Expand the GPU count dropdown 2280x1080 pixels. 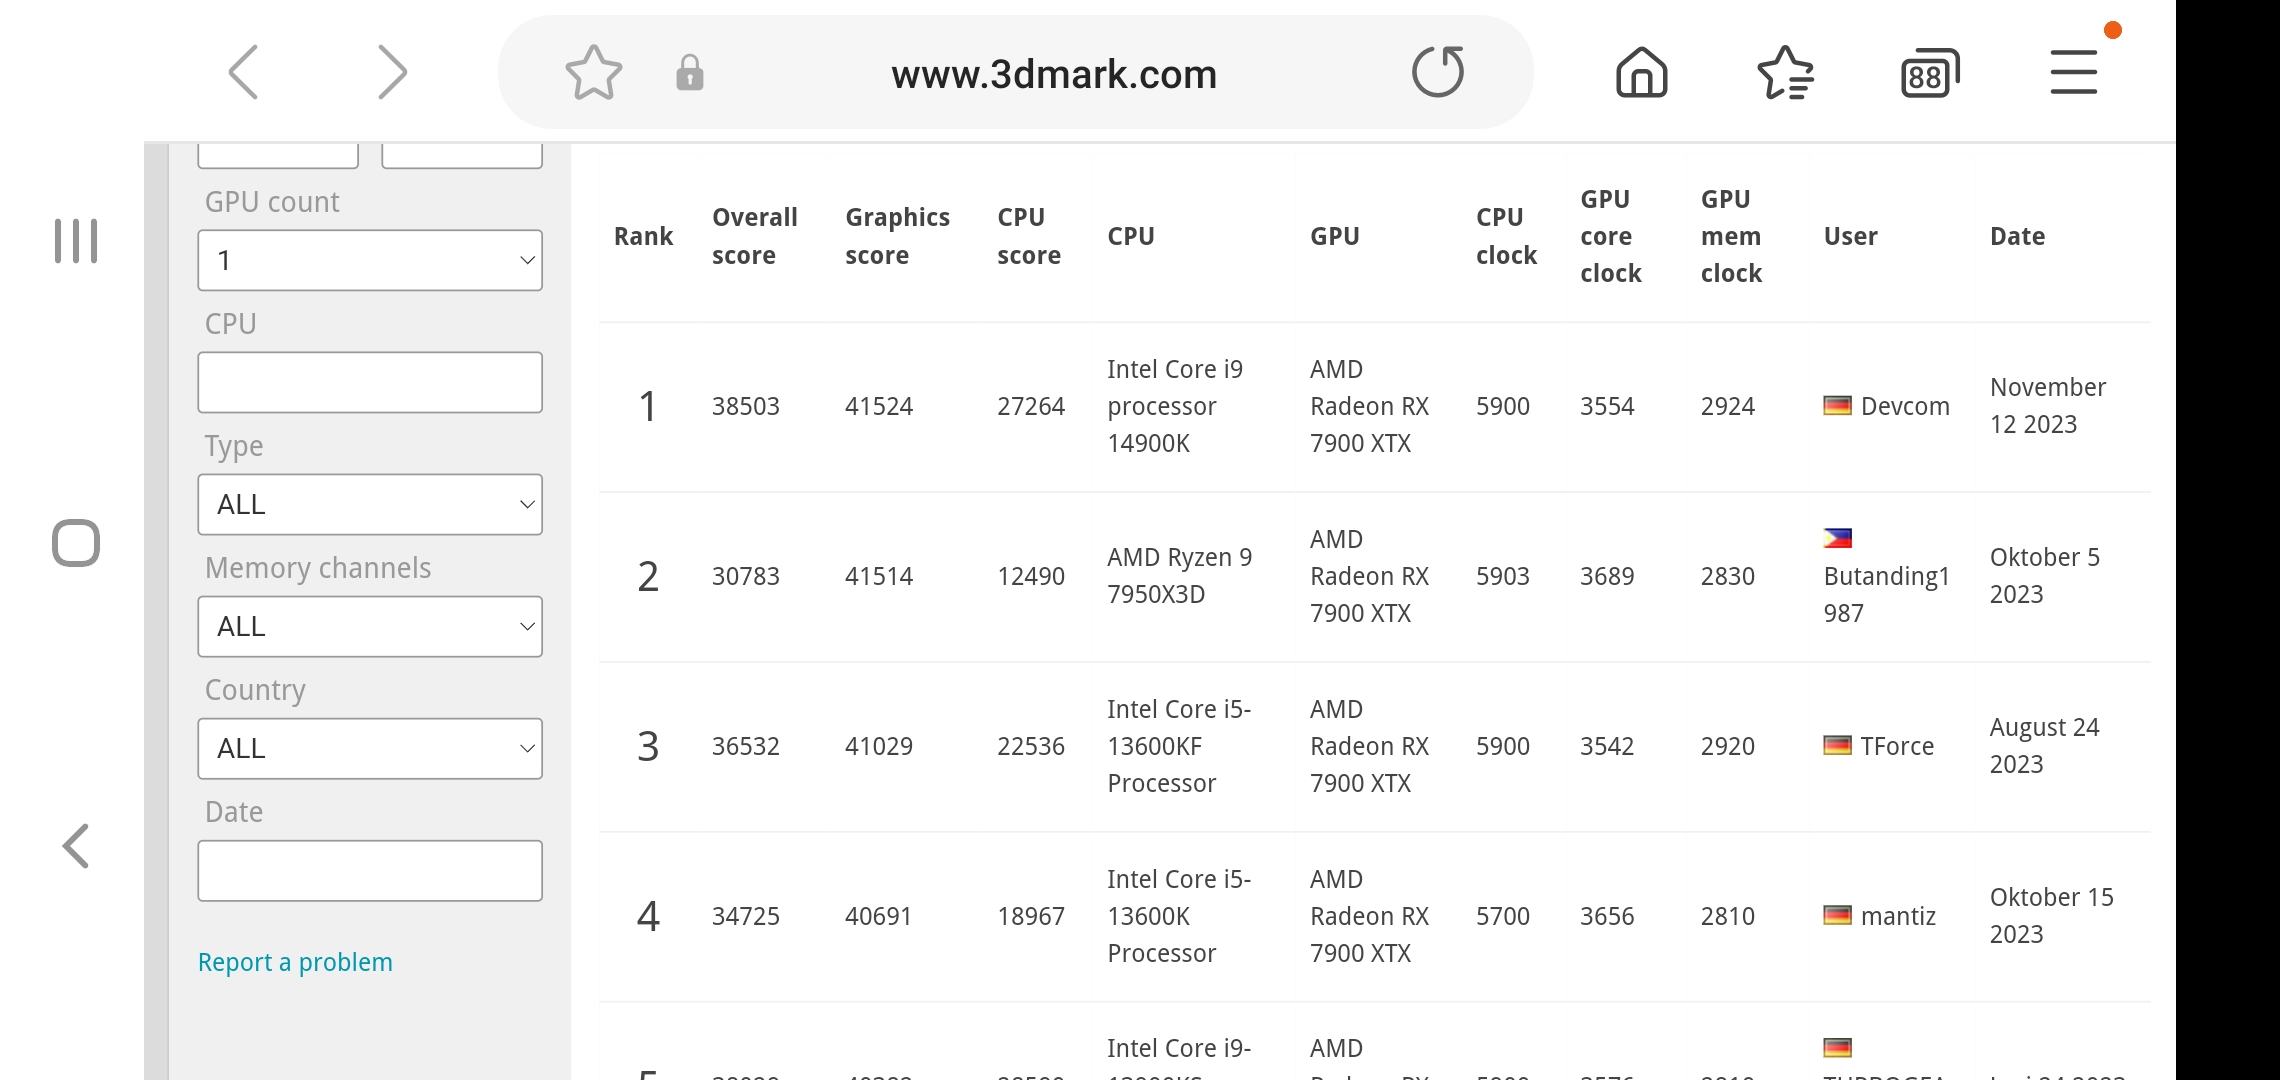click(369, 259)
